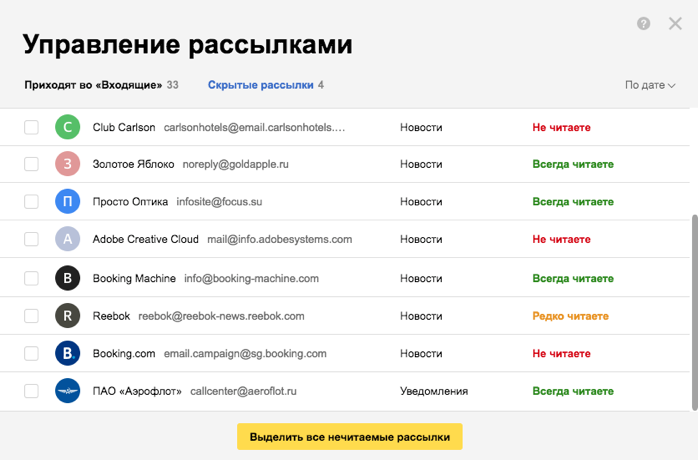Click the Аэрофлот logo avatar
698x460 pixels.
(x=68, y=391)
